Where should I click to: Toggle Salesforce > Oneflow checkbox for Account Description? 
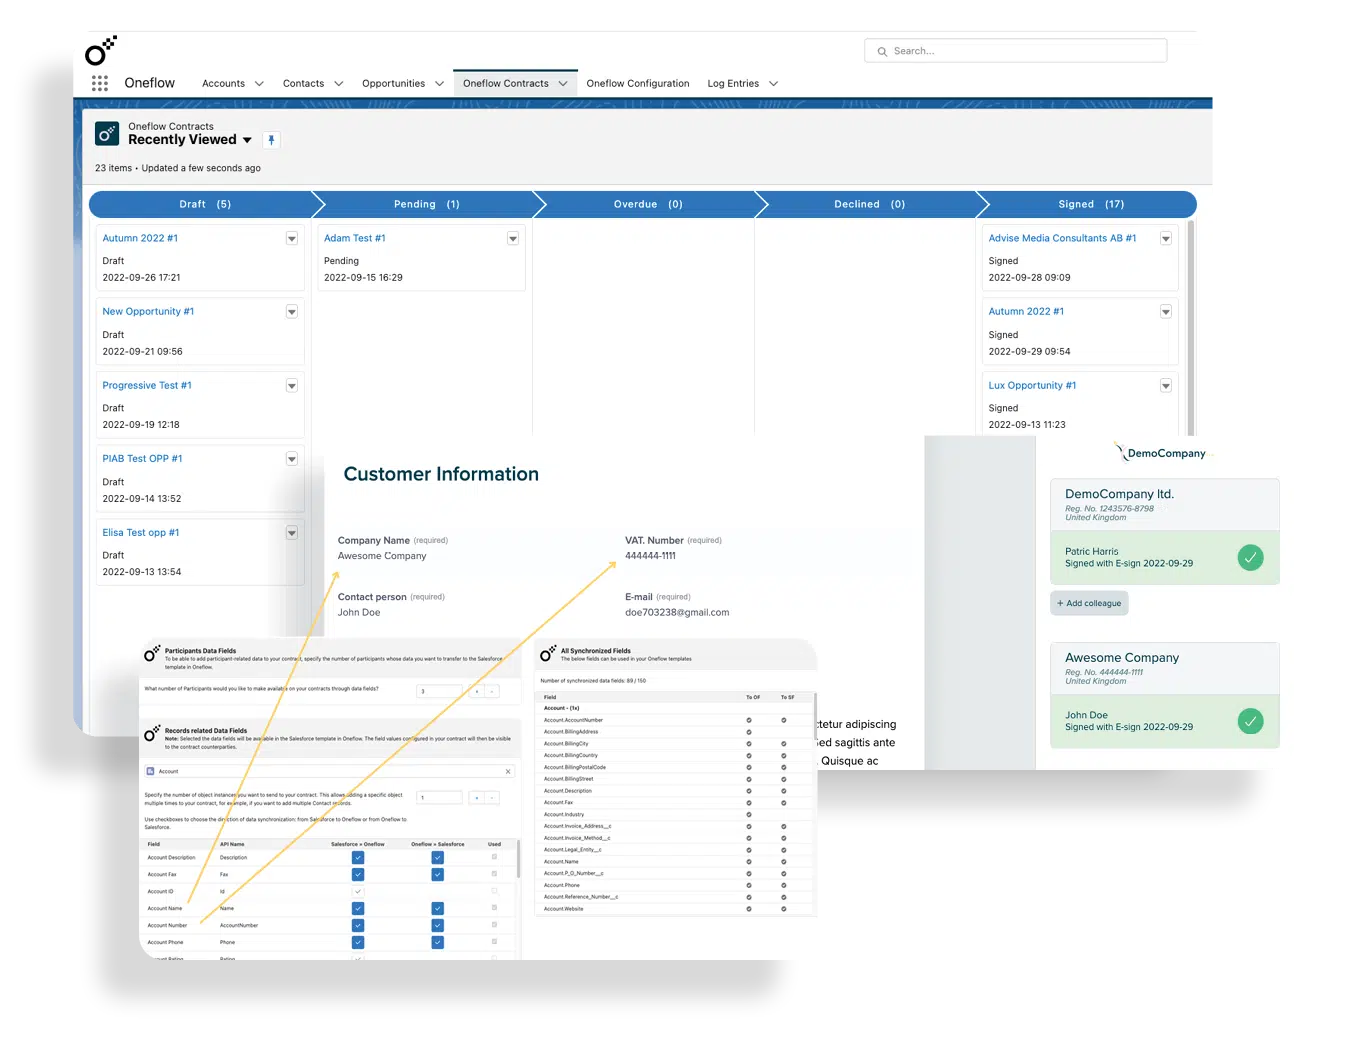358,858
